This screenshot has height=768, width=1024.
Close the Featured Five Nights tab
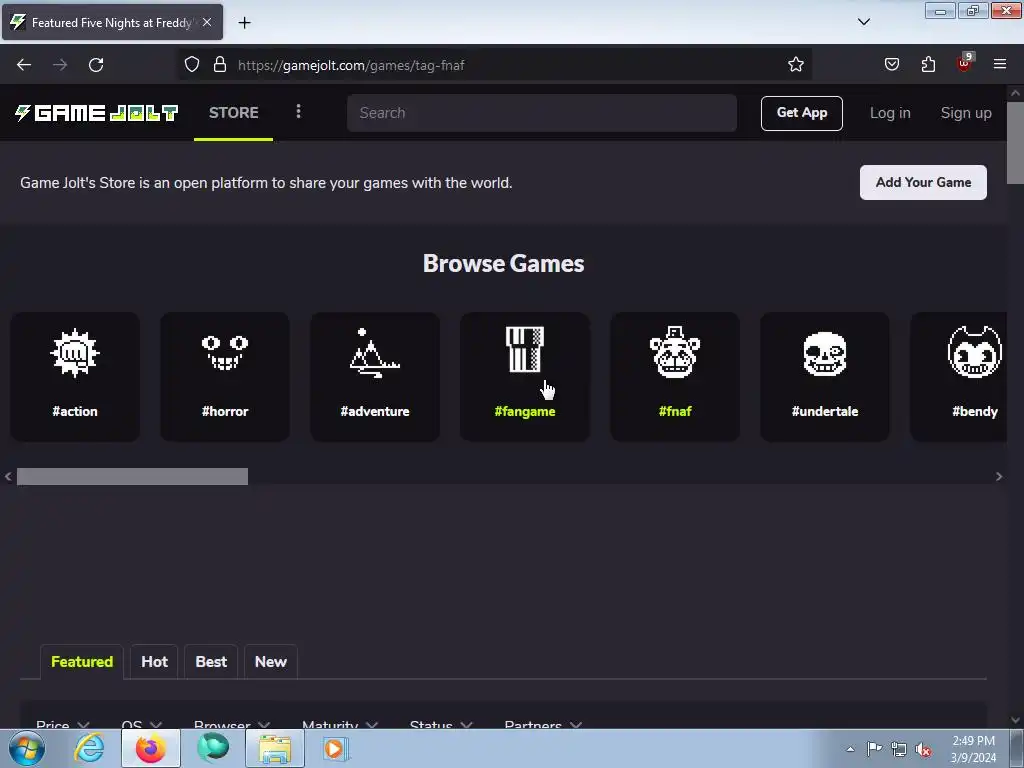207,22
